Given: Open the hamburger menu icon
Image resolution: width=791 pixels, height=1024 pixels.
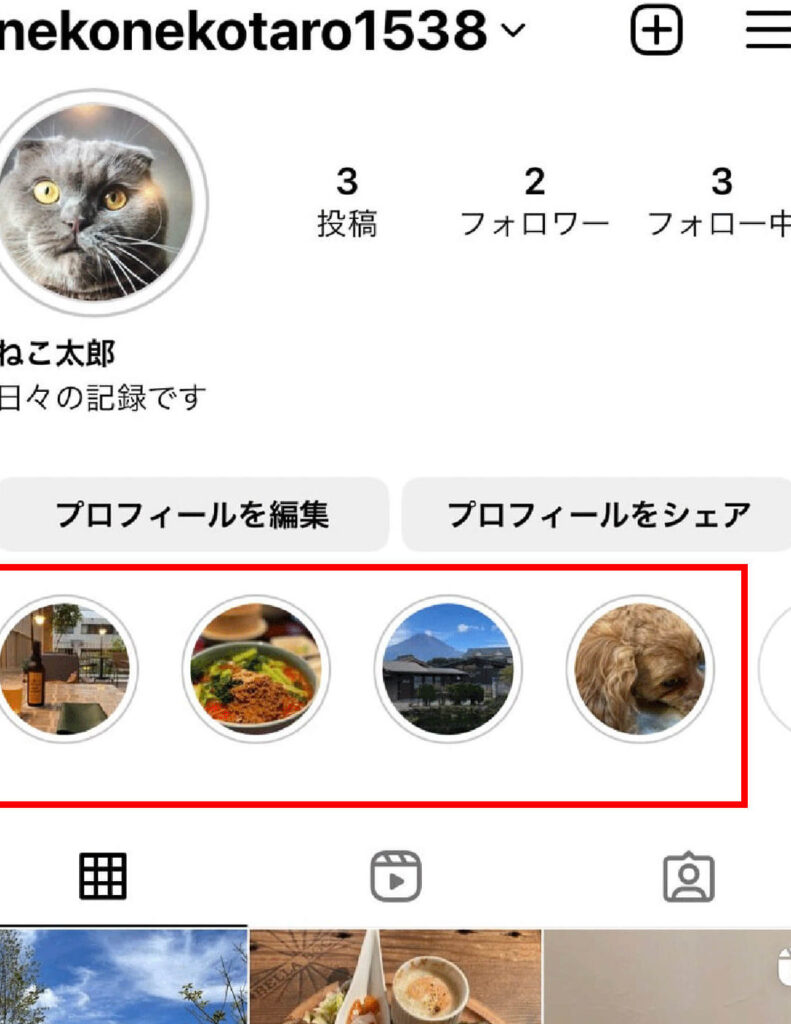Looking at the screenshot, I should pos(768,30).
